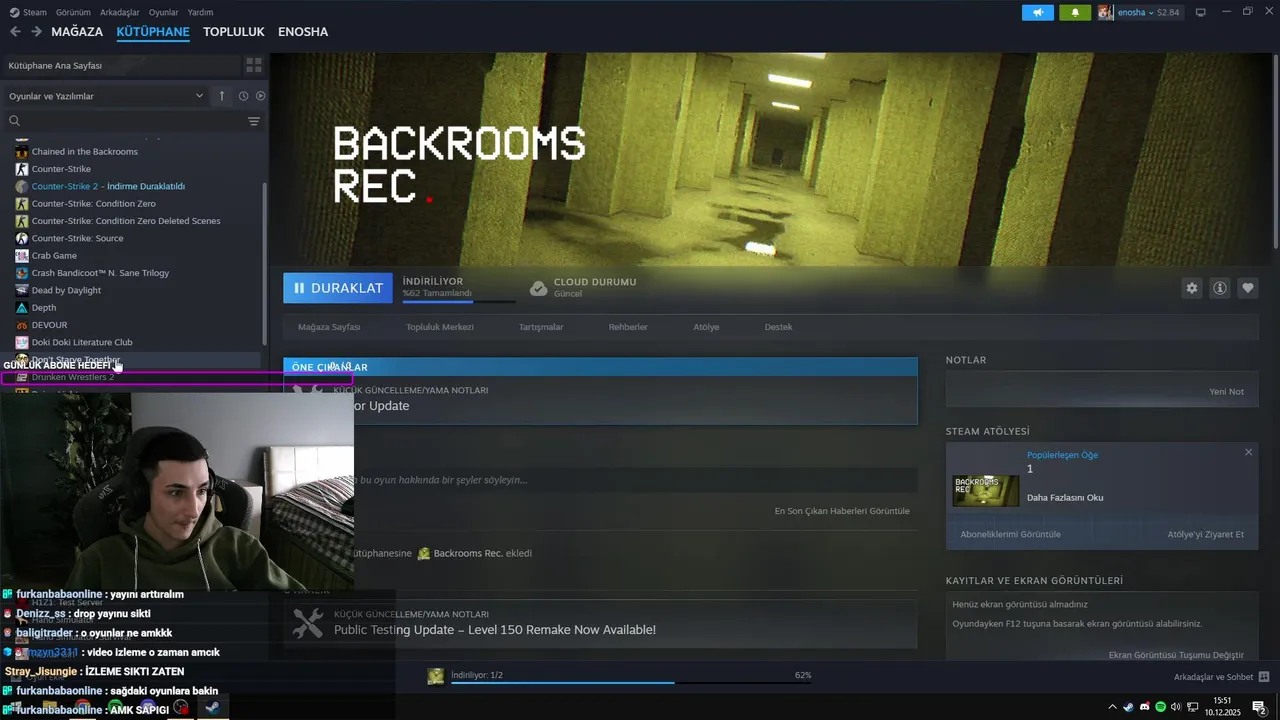Open Discord from the system tray

(x=1144, y=707)
